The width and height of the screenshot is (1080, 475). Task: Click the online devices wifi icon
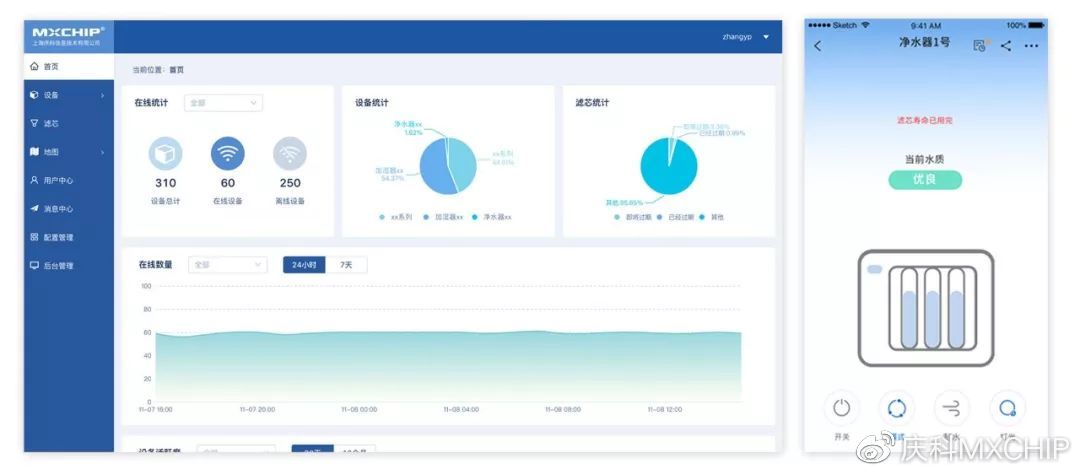click(227, 154)
